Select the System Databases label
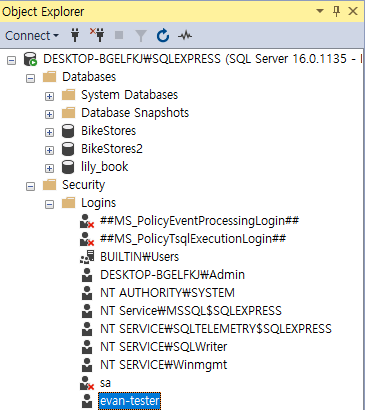 point(130,95)
